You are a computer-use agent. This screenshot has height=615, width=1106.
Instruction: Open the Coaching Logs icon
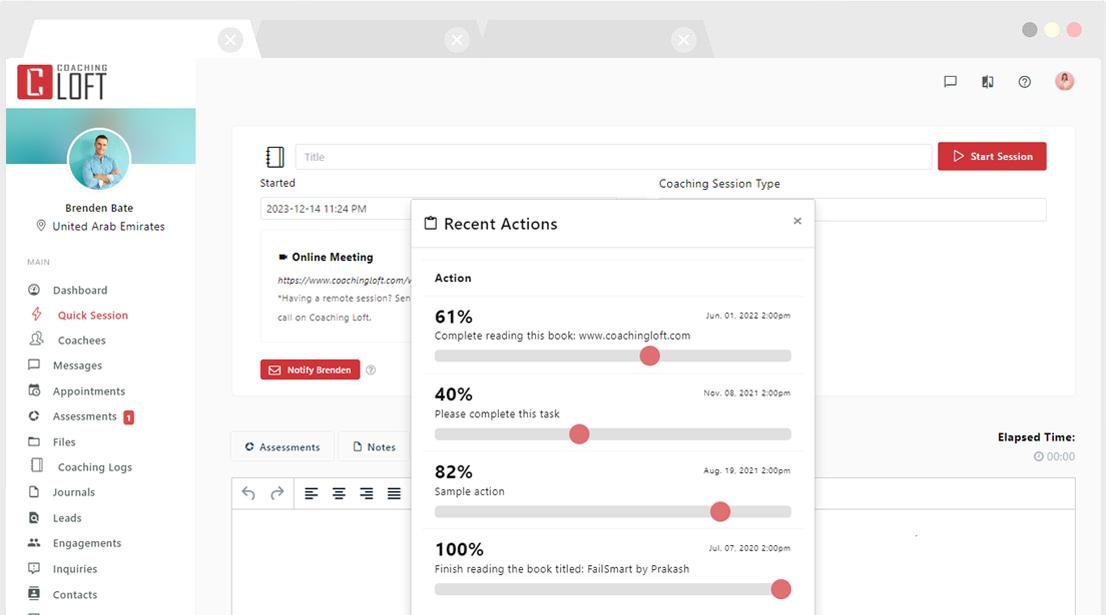pos(36,466)
